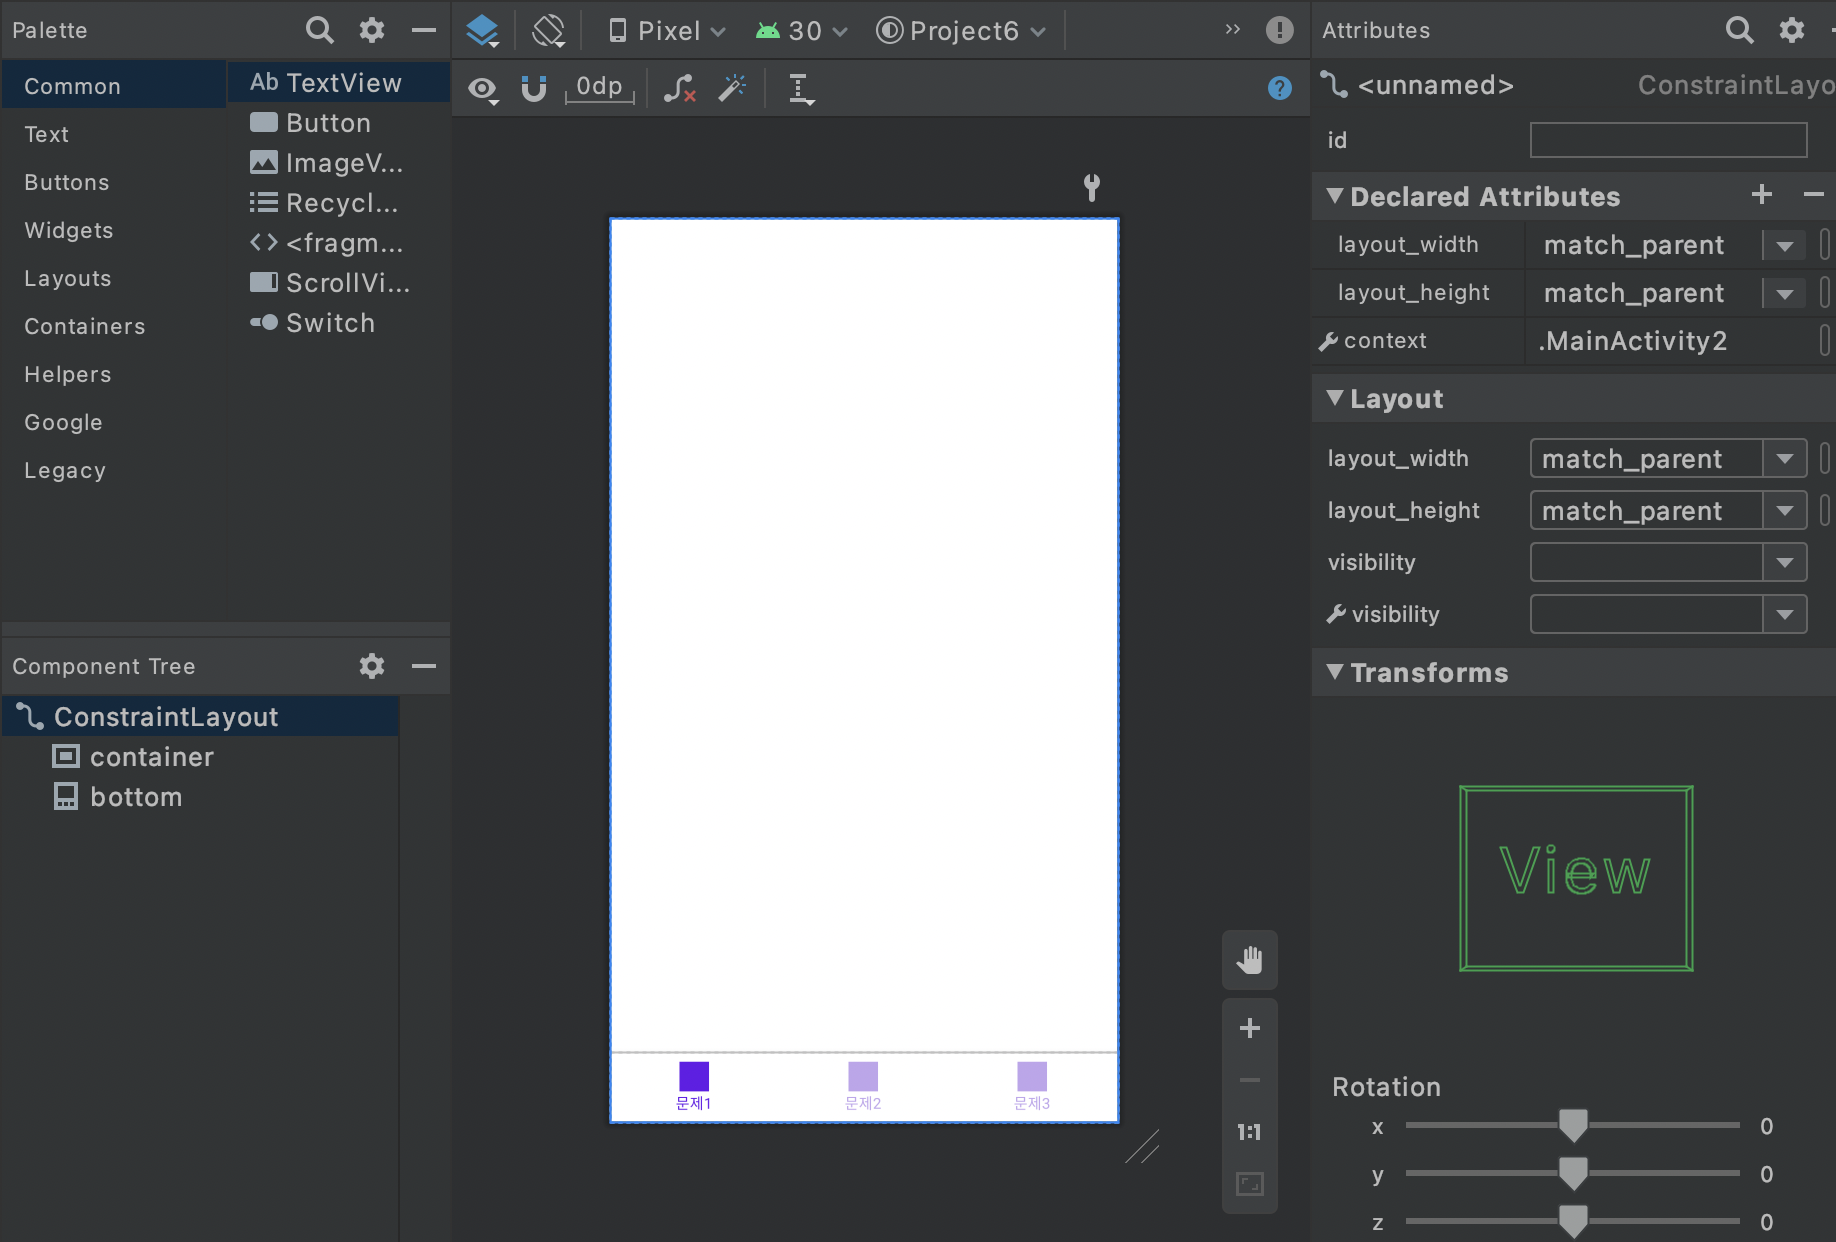
Task: Pick ScrollView from palette
Action: tap(339, 283)
